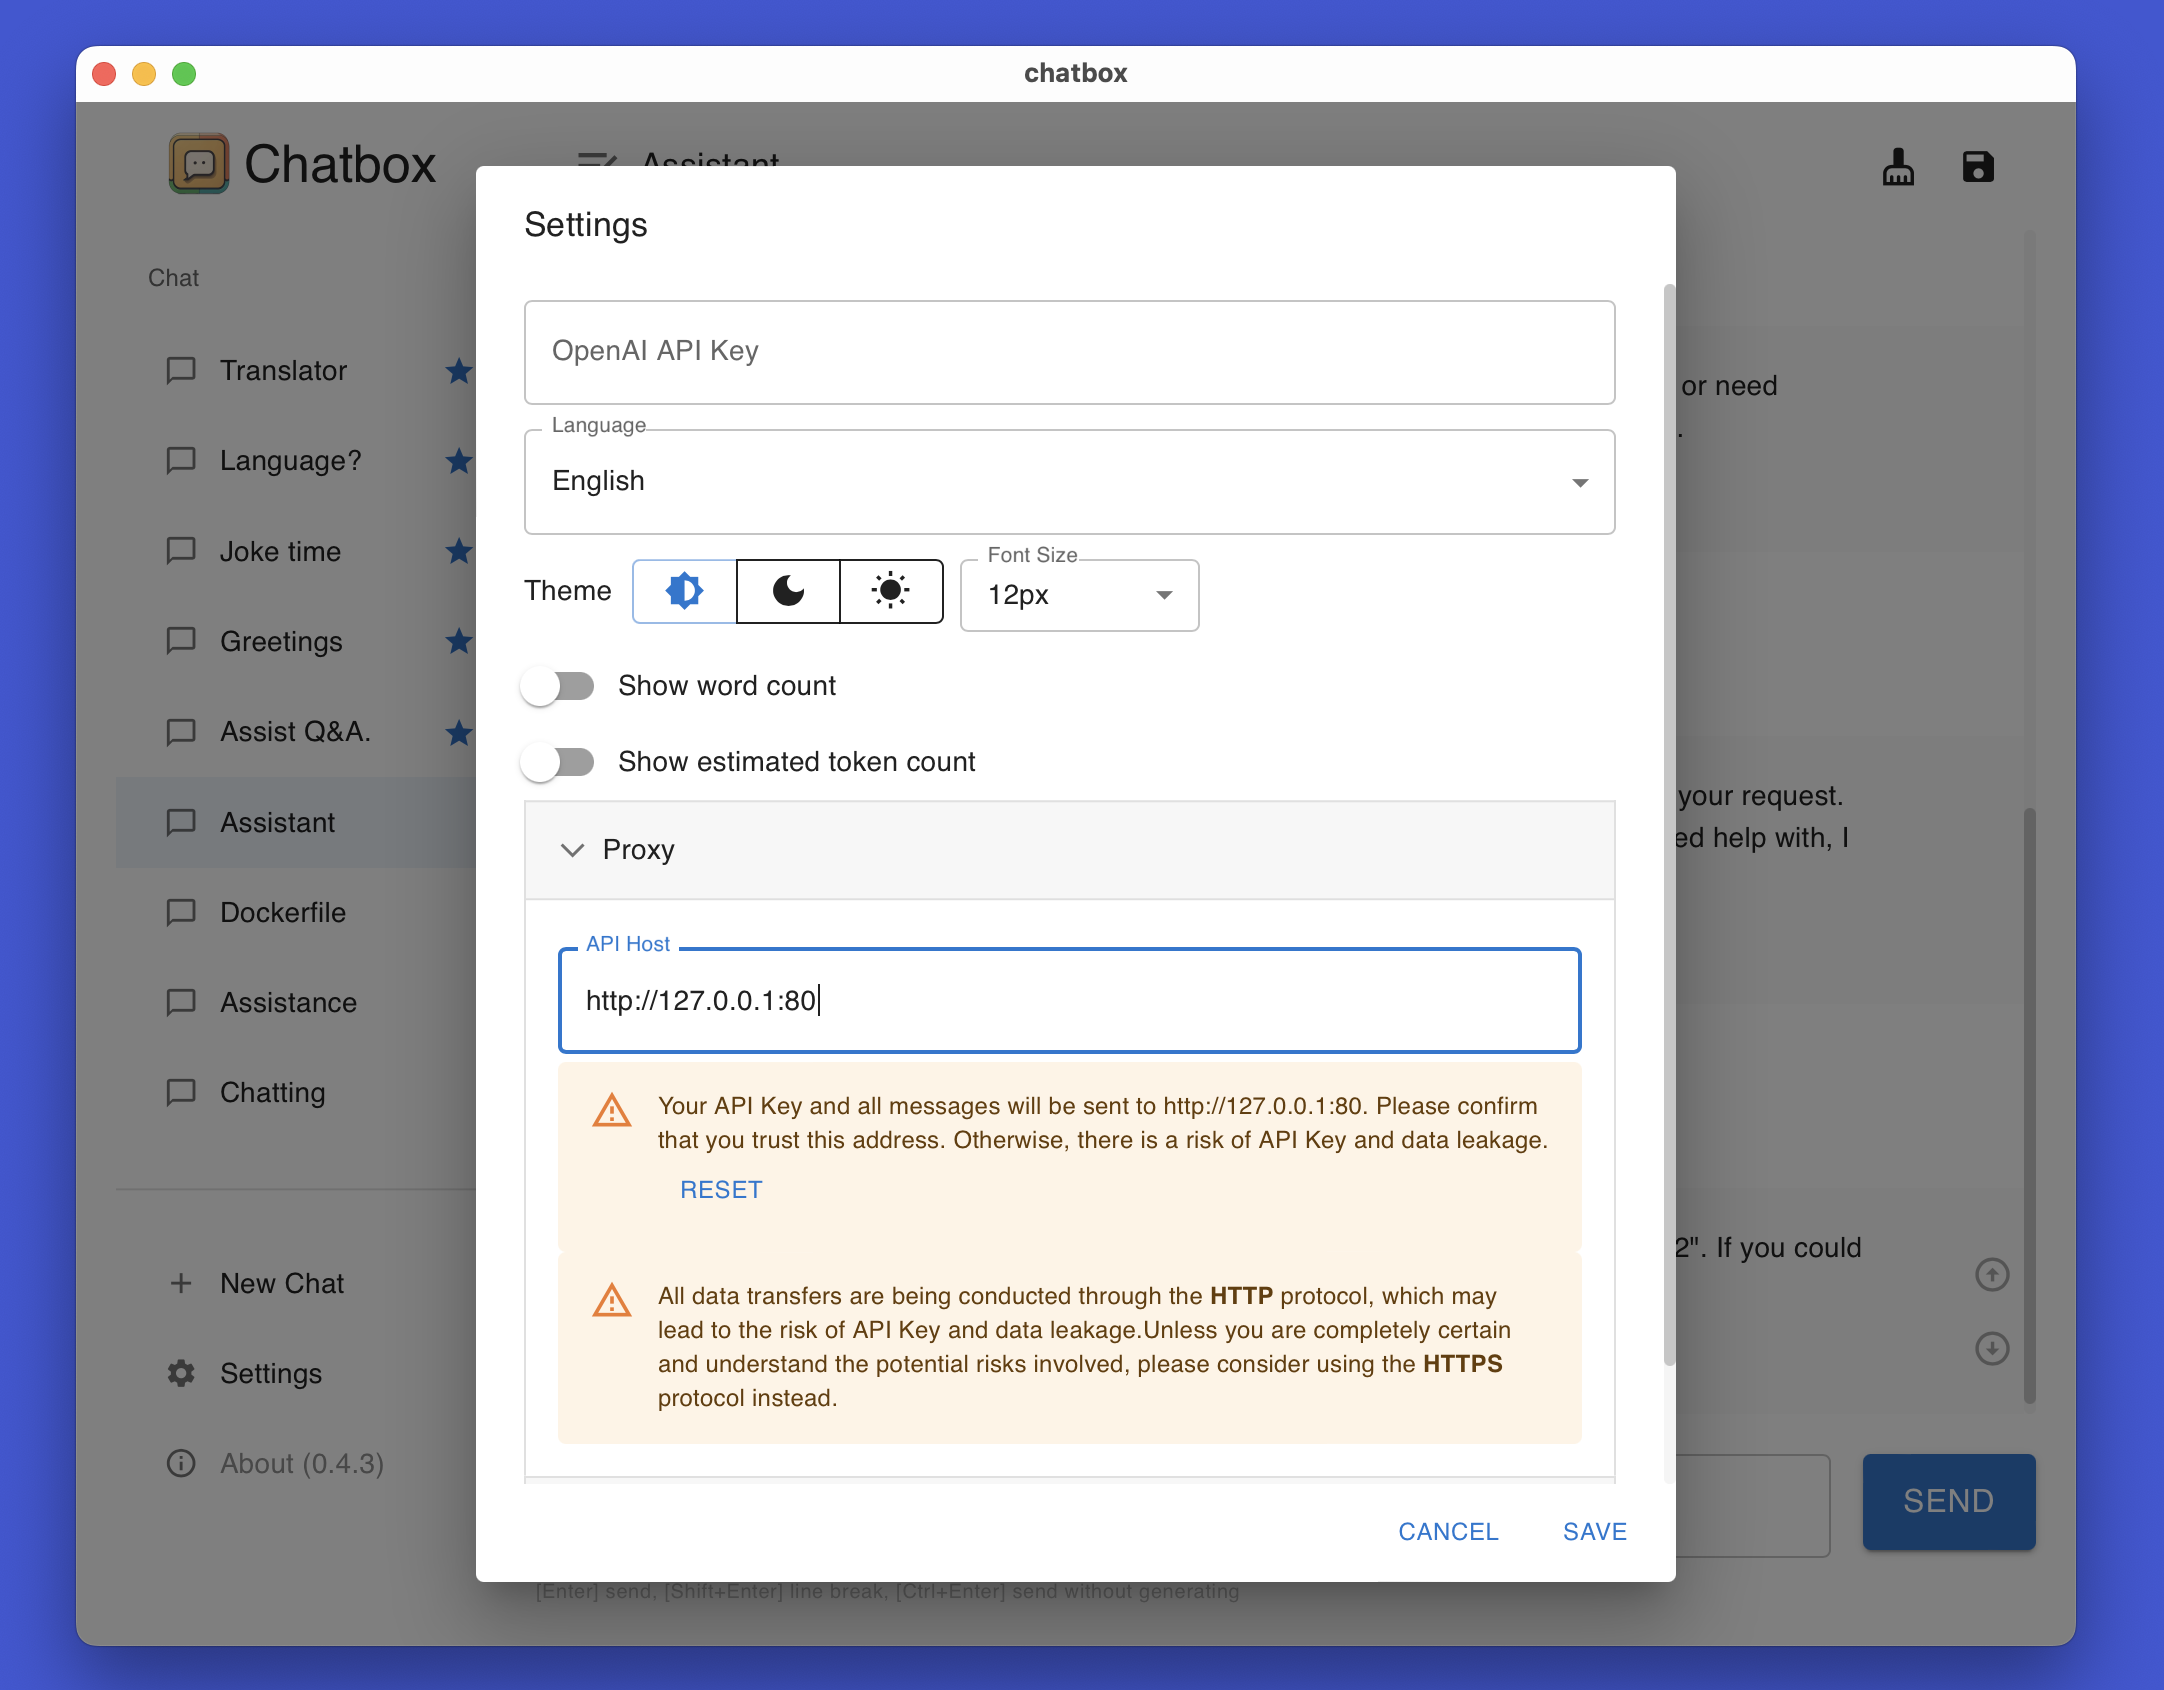Click the clean messages broom icon

pos(1897,167)
